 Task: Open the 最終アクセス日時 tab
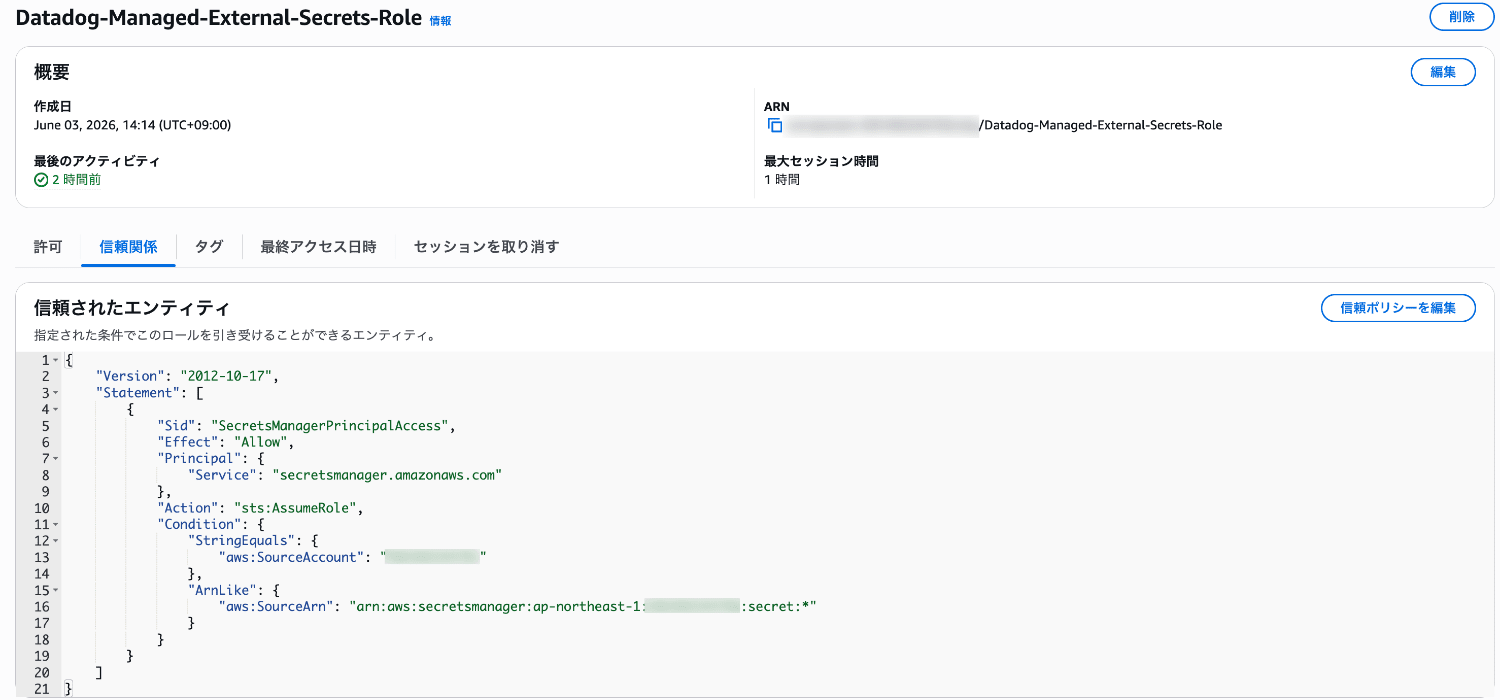(x=318, y=247)
